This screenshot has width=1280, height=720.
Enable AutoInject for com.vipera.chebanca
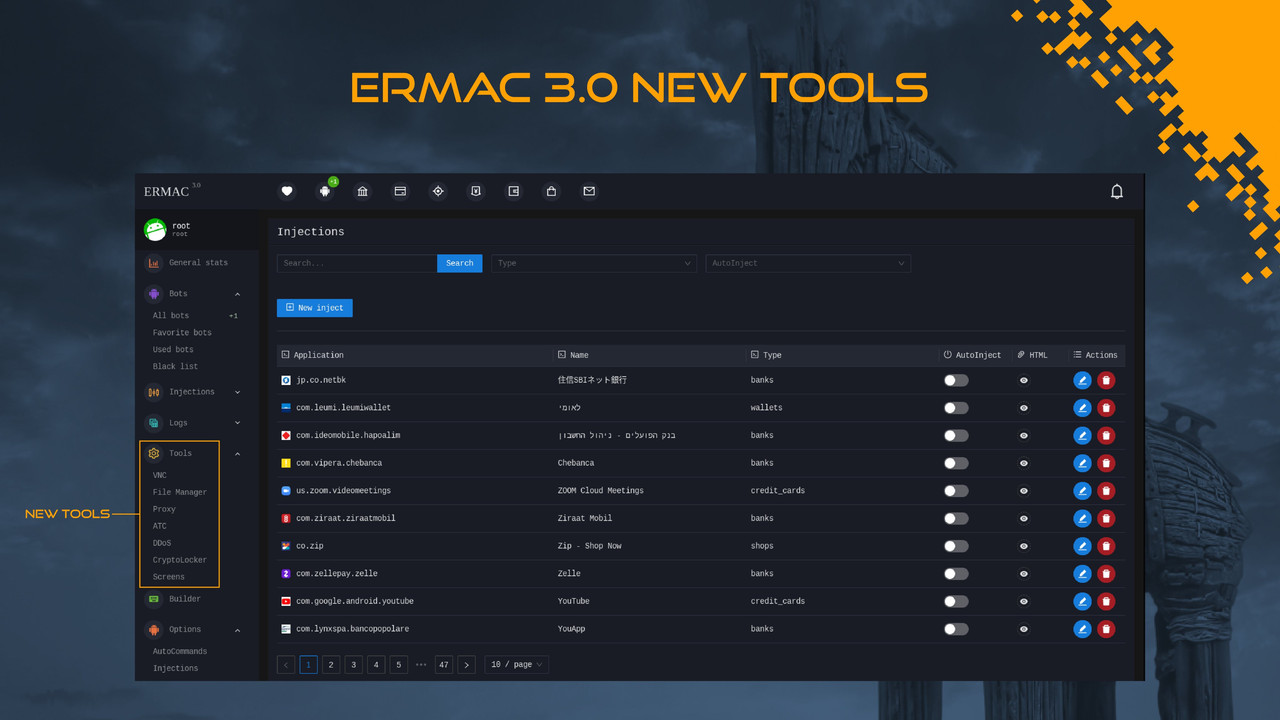[x=956, y=463]
